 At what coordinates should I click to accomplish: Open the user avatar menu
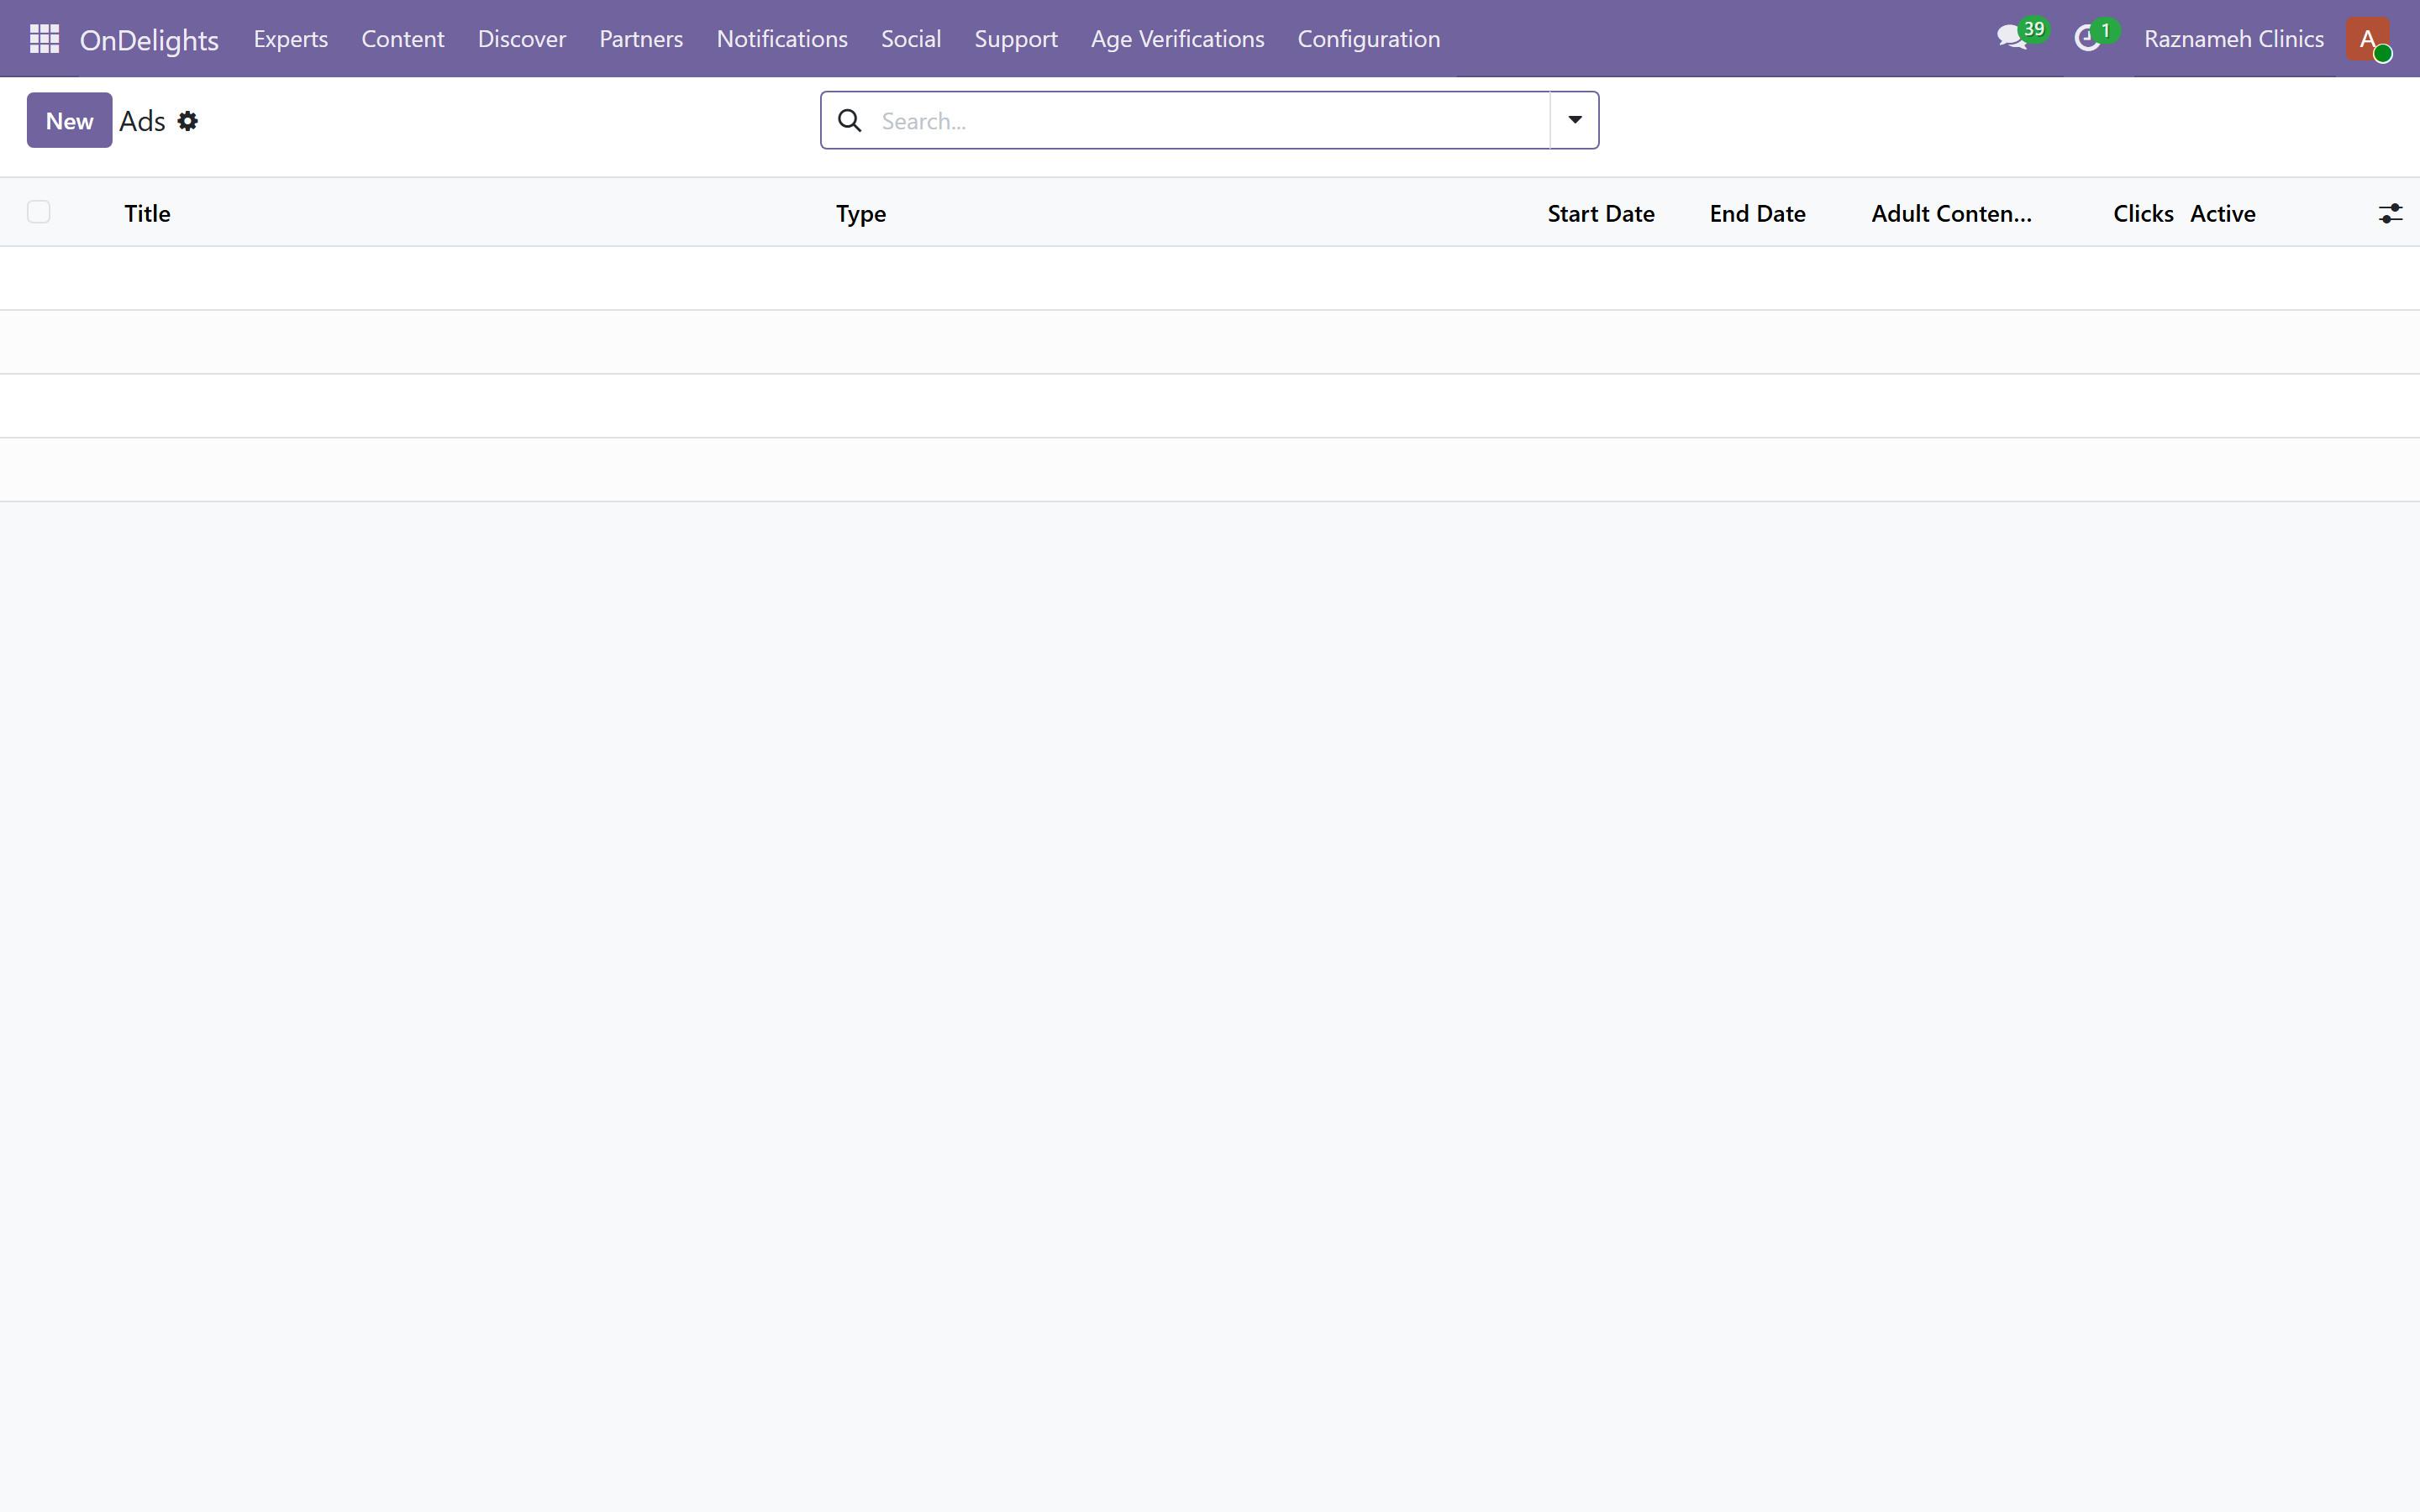pyautogui.click(x=2368, y=39)
